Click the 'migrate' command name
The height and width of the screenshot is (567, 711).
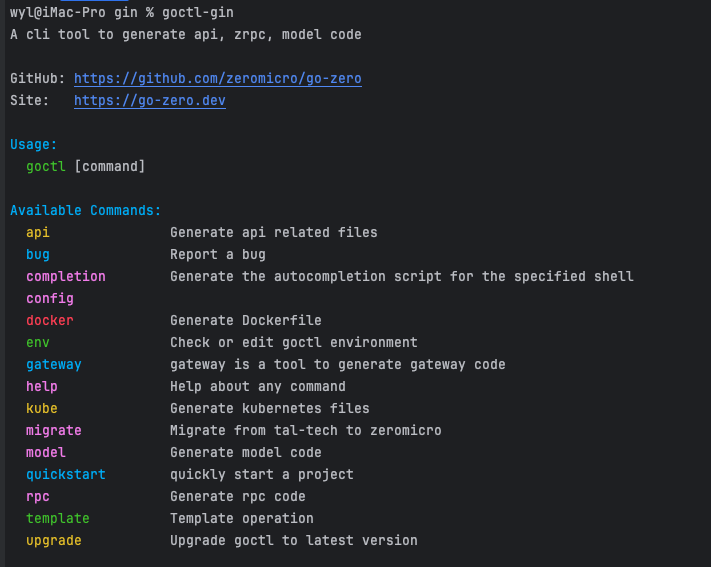[54, 430]
